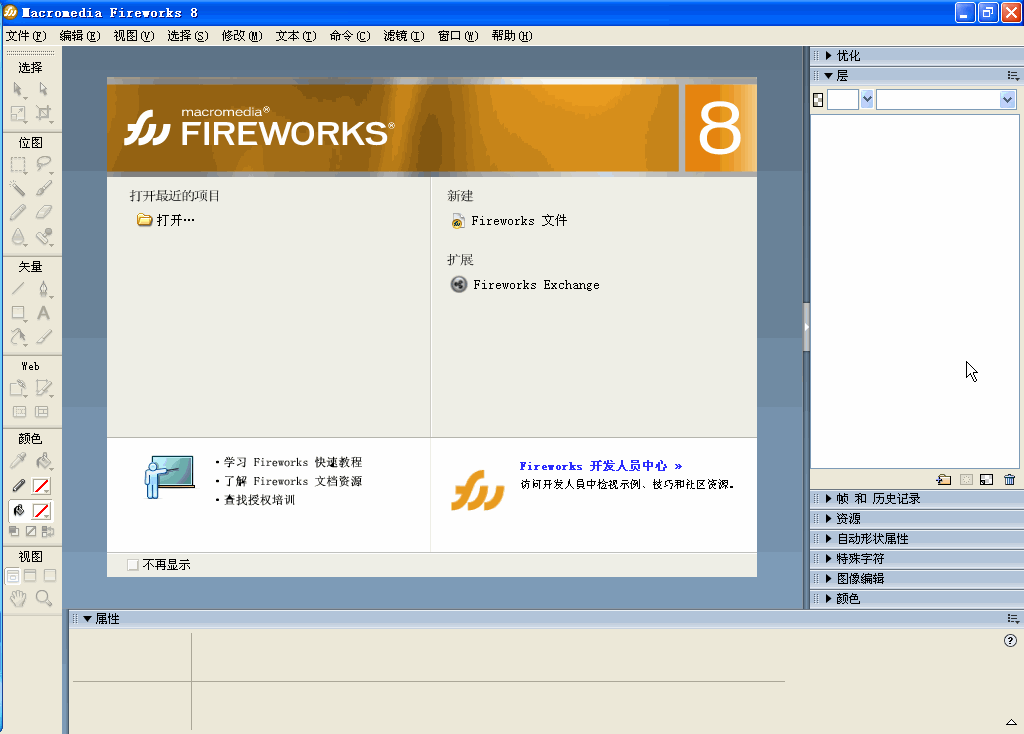The image size is (1024, 734).
Task: Expand the 自动形状属性 panel
Action: [829, 539]
